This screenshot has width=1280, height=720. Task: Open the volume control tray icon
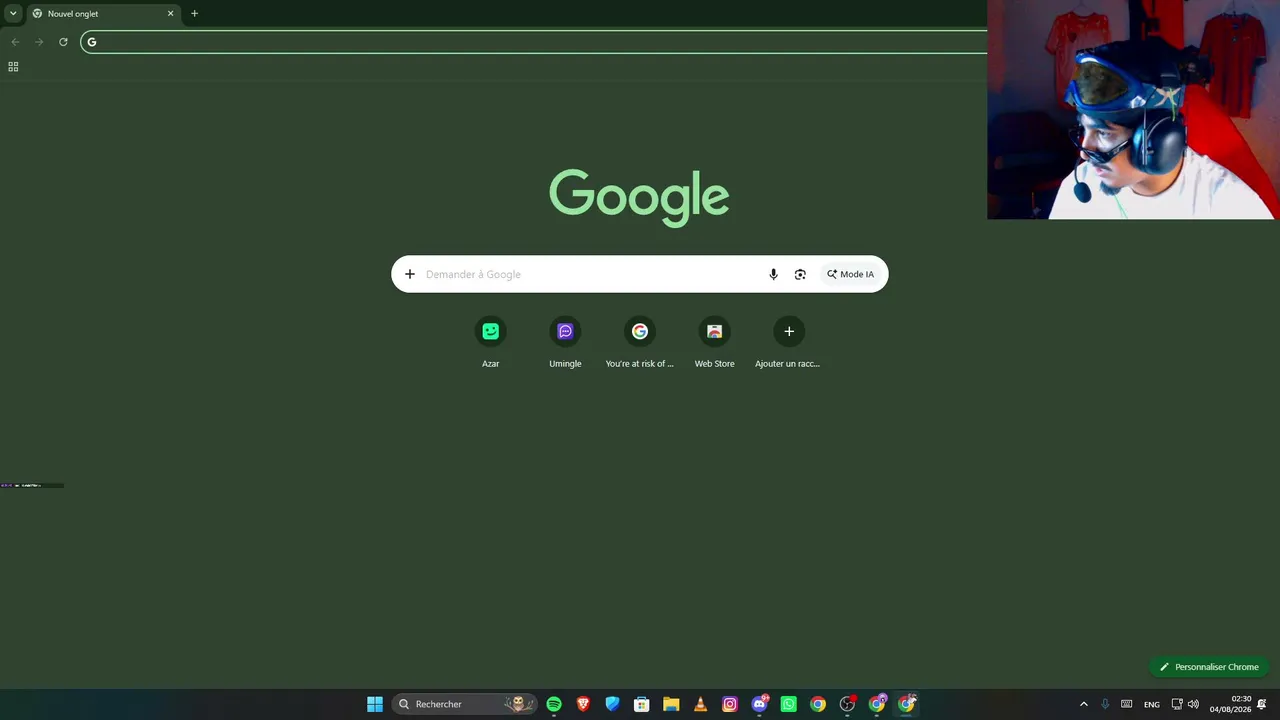click(1193, 704)
